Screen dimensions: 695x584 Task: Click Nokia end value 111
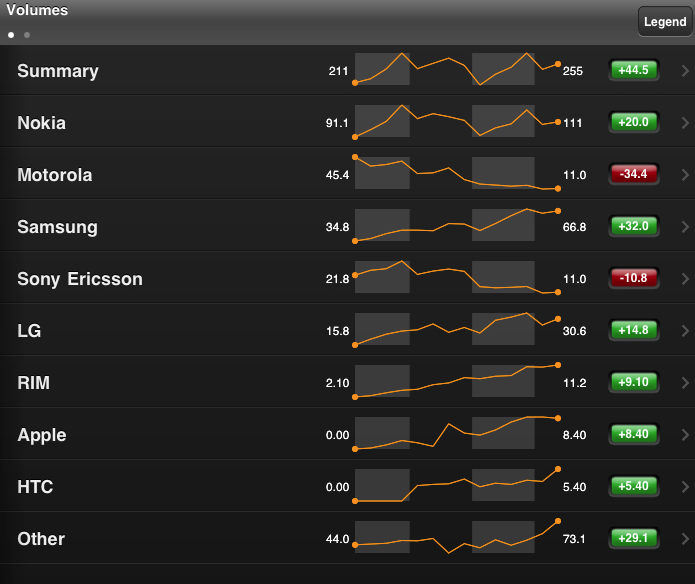pyautogui.click(x=573, y=123)
